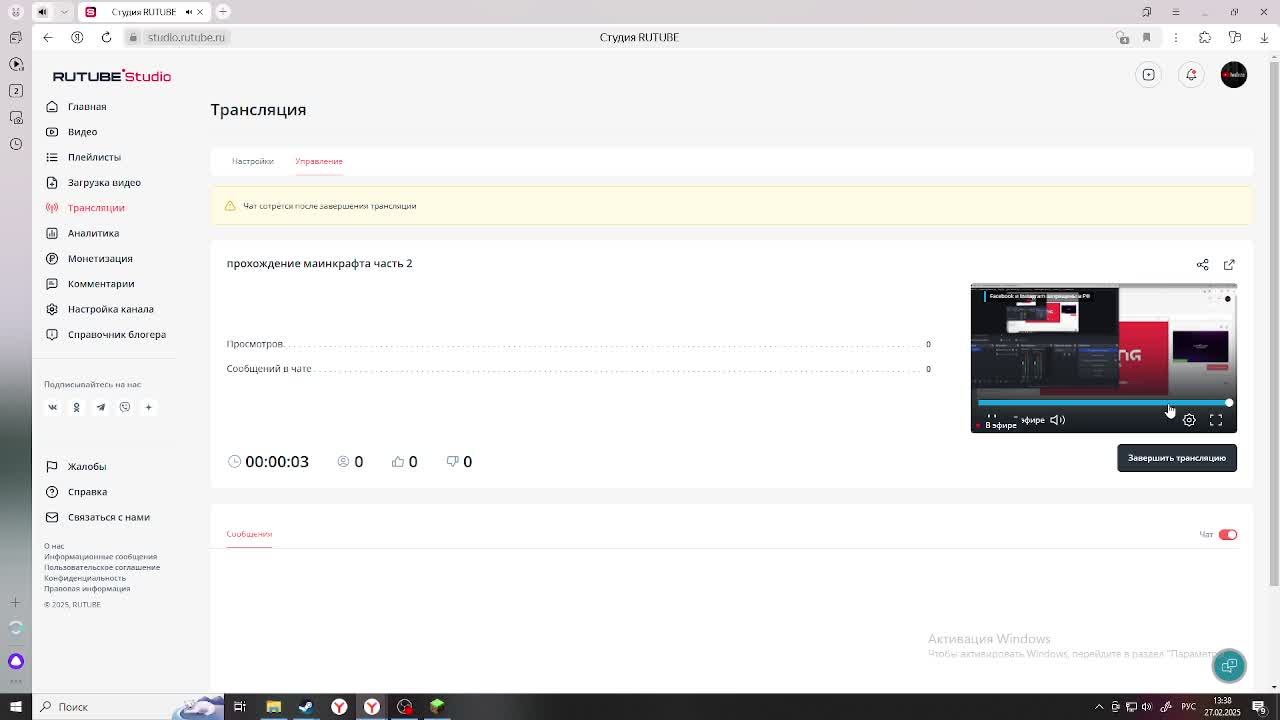1280x720 pixels.
Task: Open the add video button in header
Action: (x=1149, y=75)
